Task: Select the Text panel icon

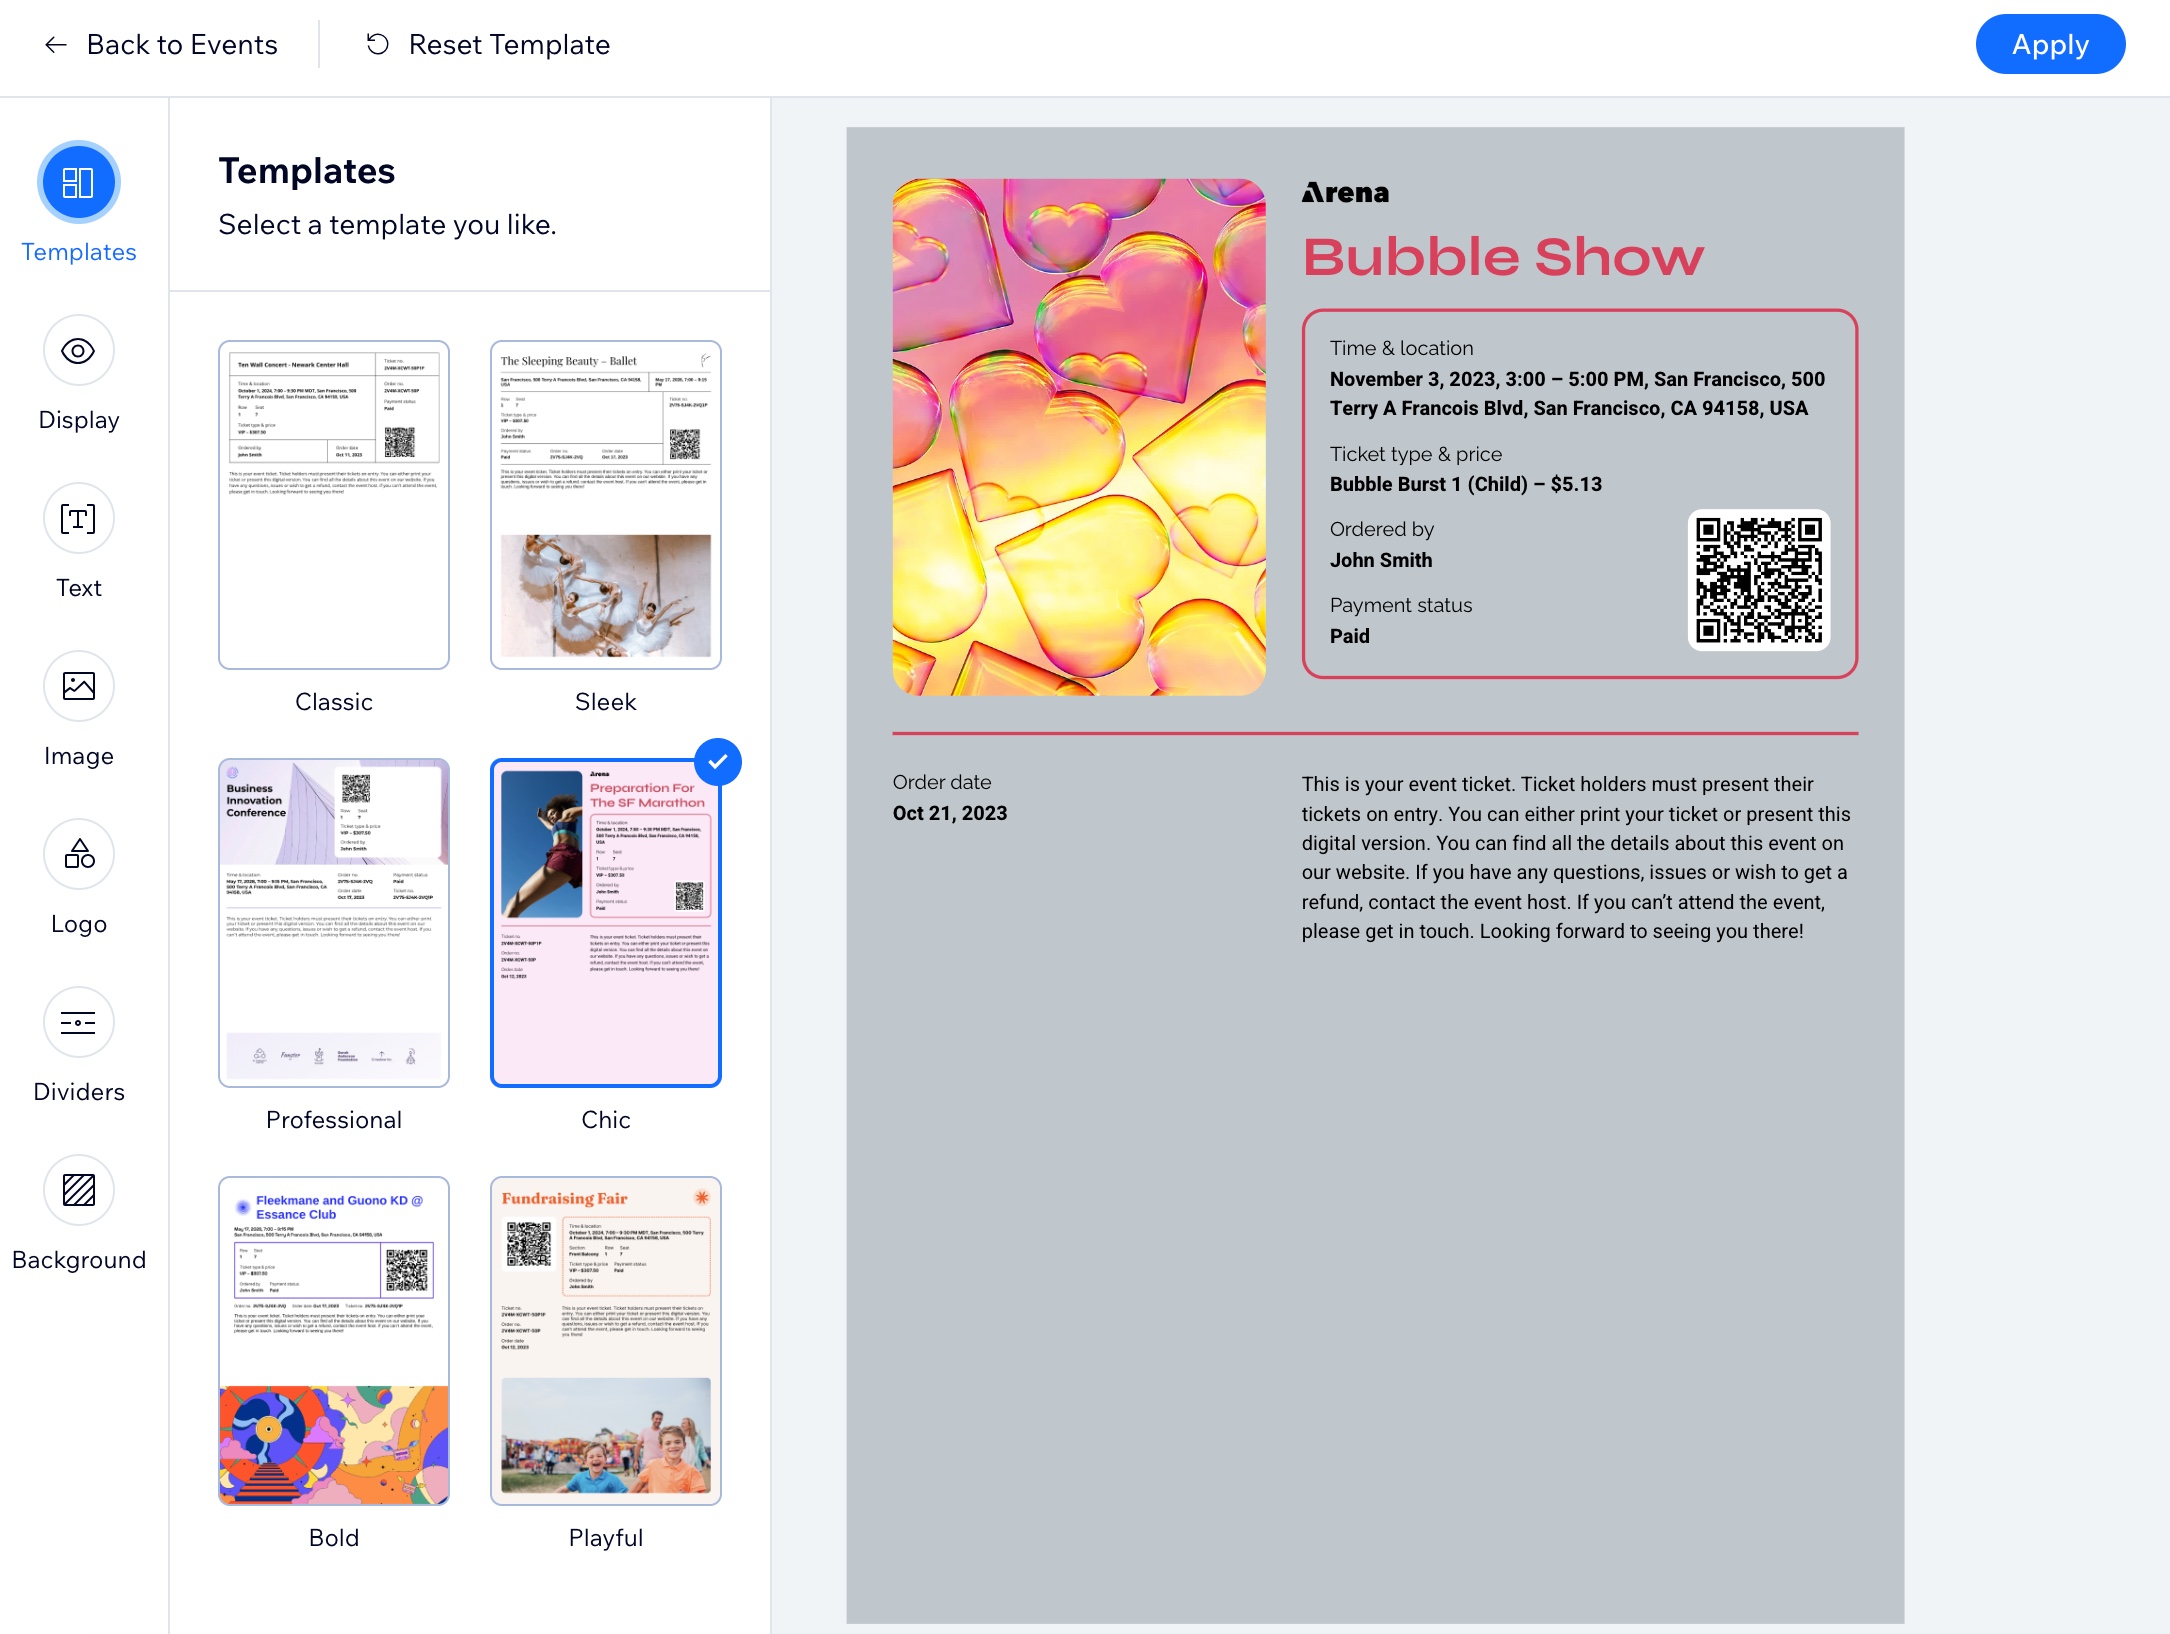Action: click(77, 520)
